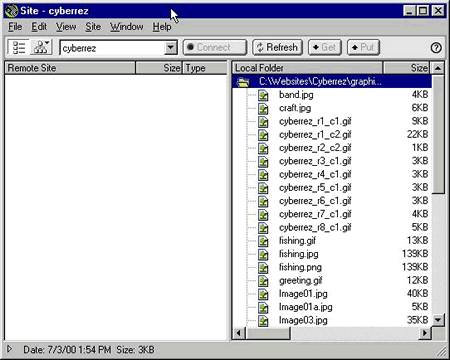Click the fishing.gif file icon
This screenshot has height=360, width=450.
(x=263, y=241)
